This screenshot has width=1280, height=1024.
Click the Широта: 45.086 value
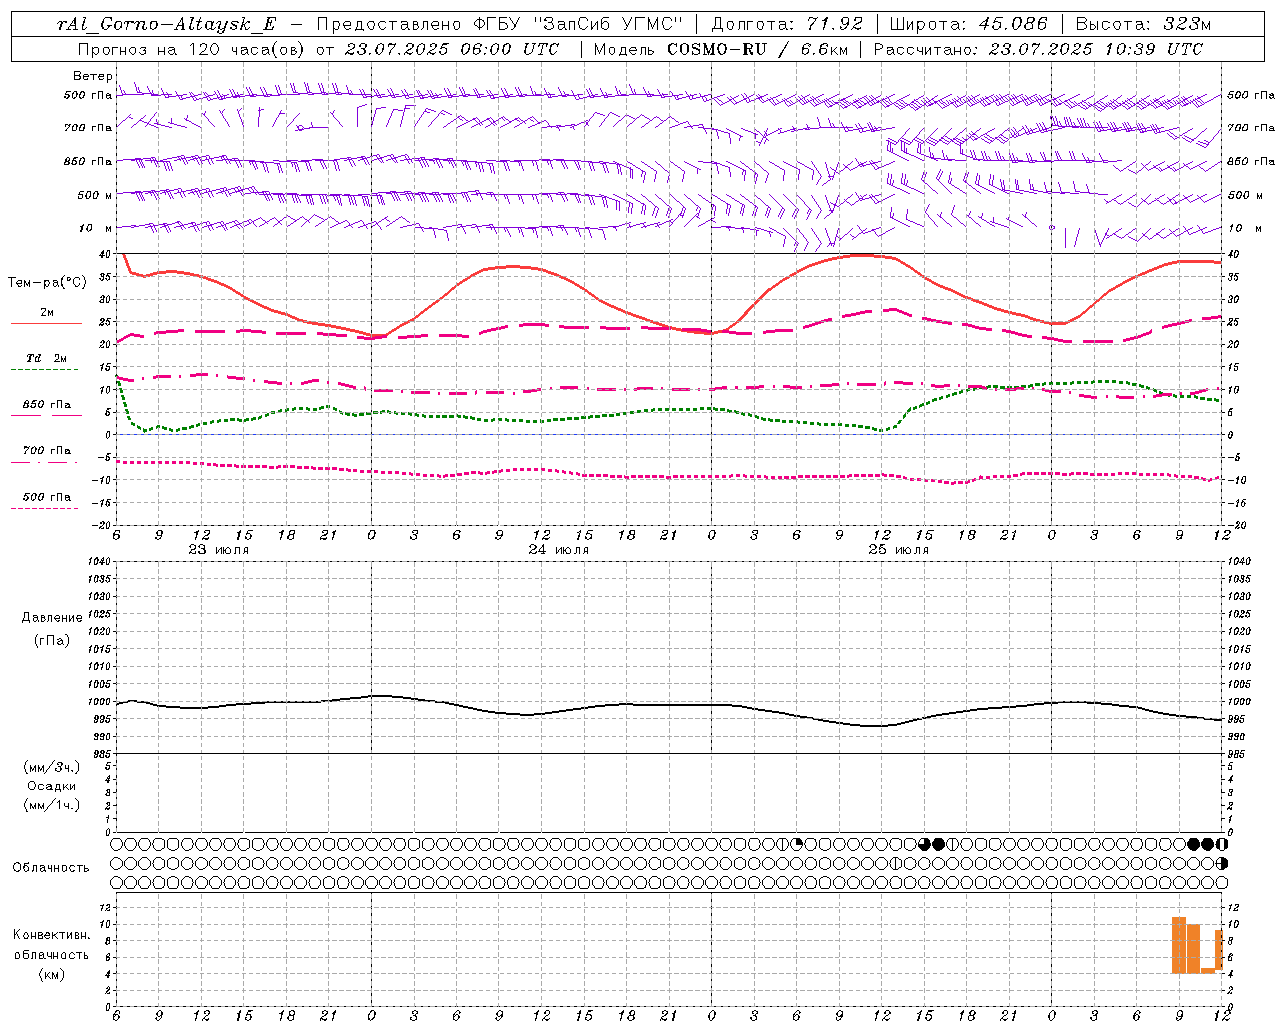coord(968,24)
